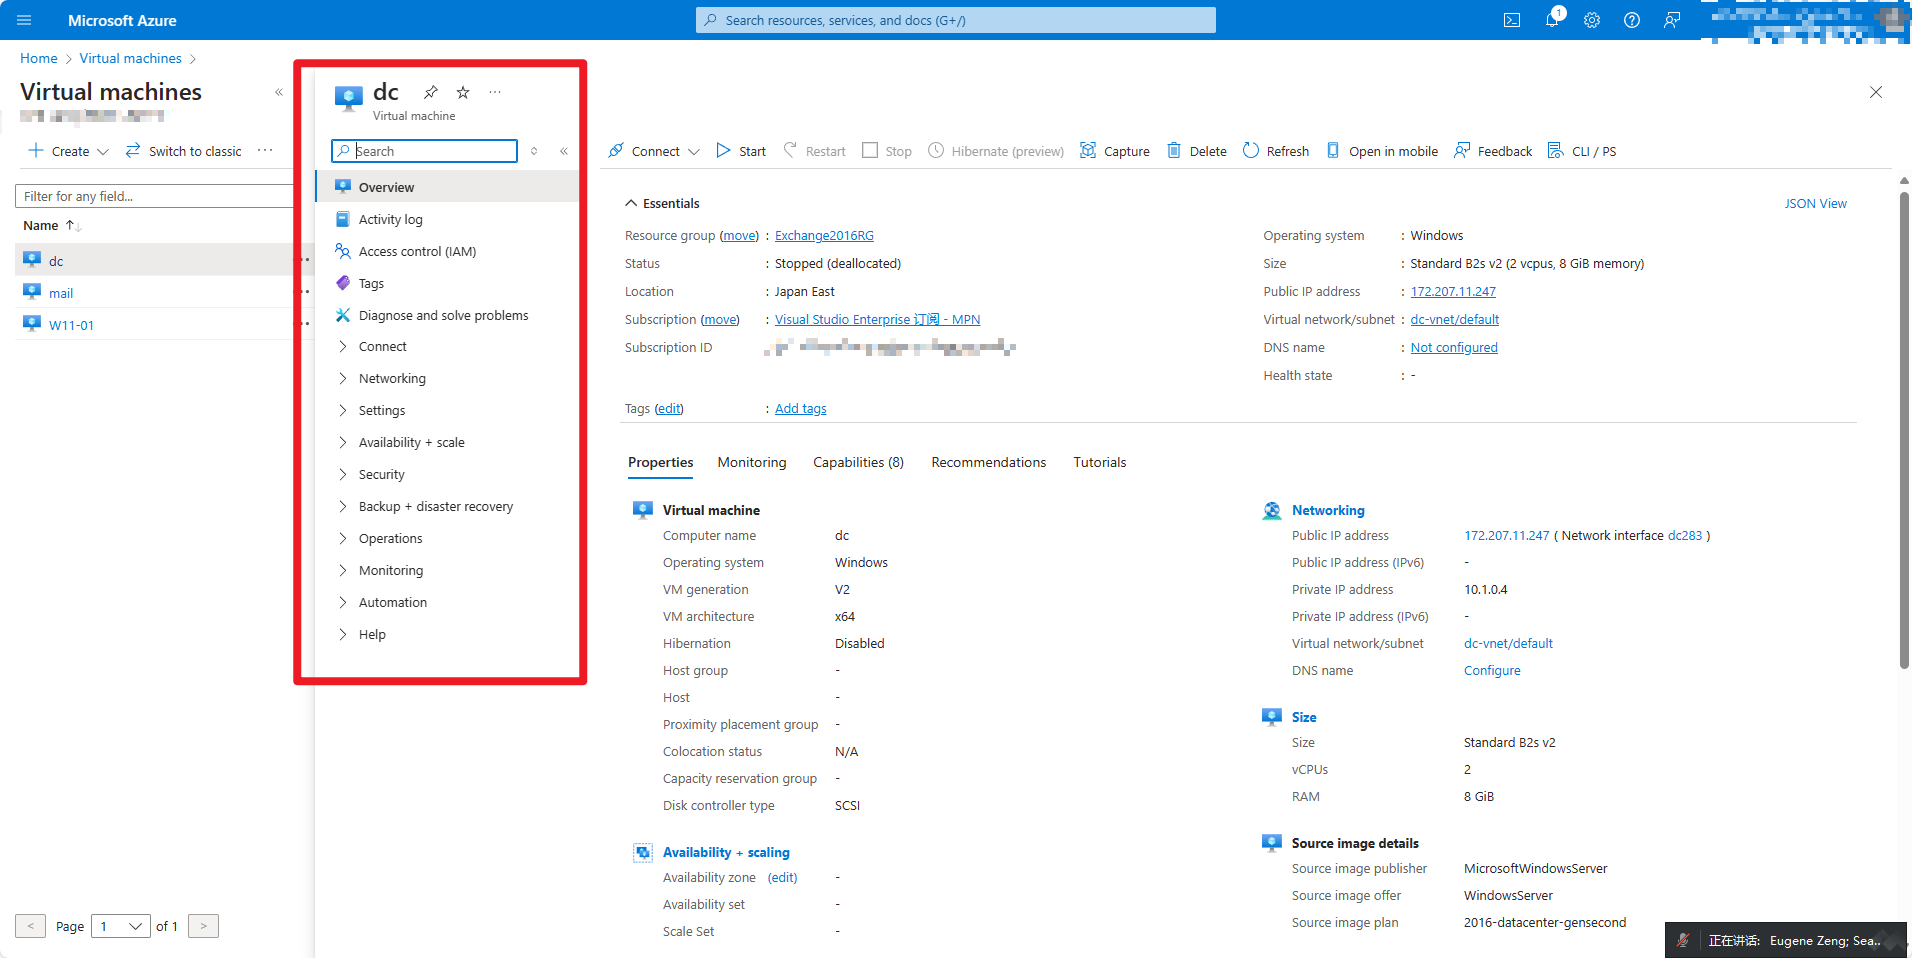Open the Exchange2016RG resource group link
This screenshot has width=1912, height=958.
[824, 236]
